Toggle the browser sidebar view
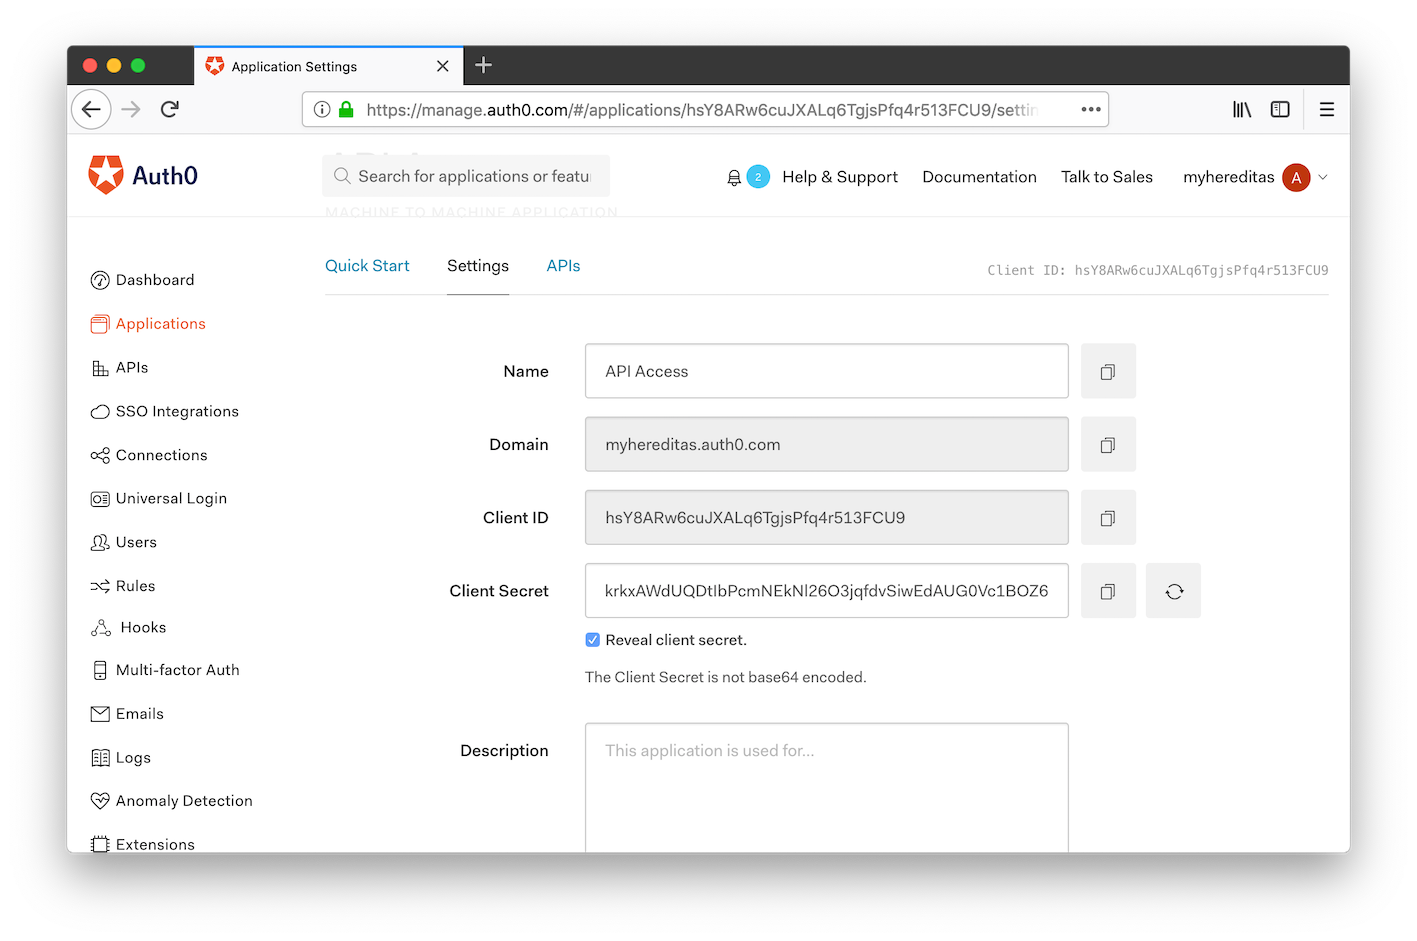 [1280, 109]
